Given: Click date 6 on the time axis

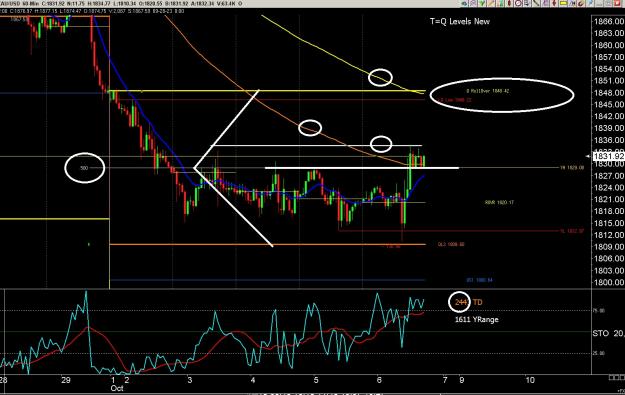Looking at the screenshot, I should (x=379, y=380).
